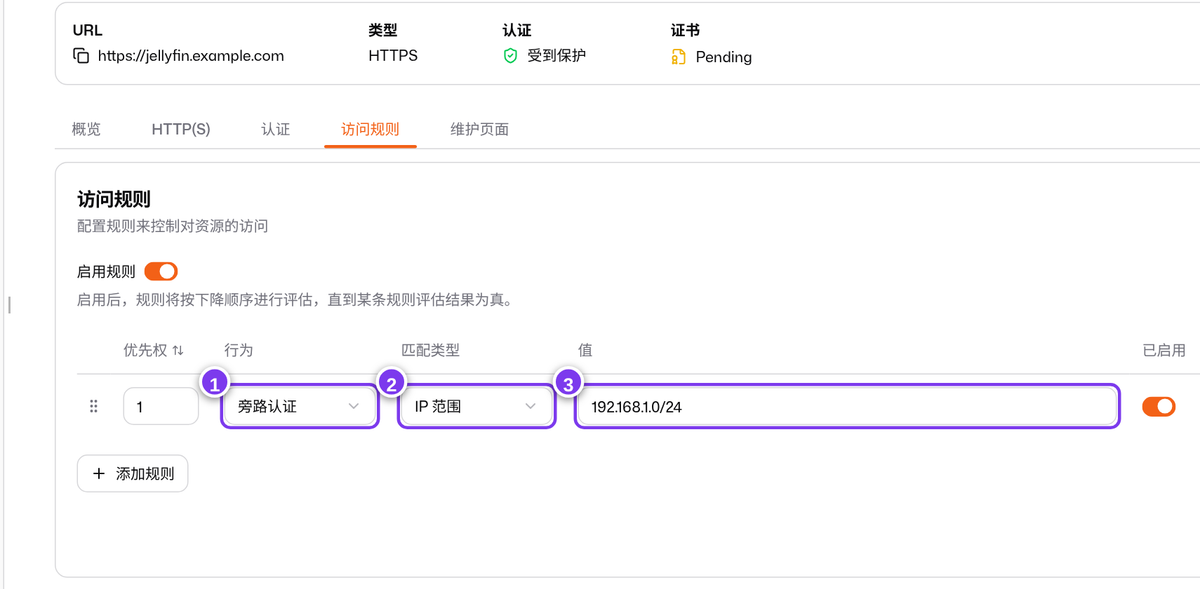Switch to the HTTP(S) tab

[x=181, y=129]
